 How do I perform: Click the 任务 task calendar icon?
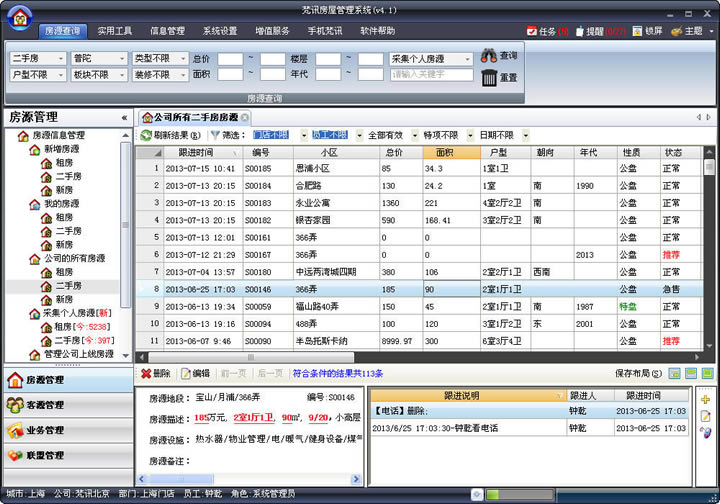531,31
